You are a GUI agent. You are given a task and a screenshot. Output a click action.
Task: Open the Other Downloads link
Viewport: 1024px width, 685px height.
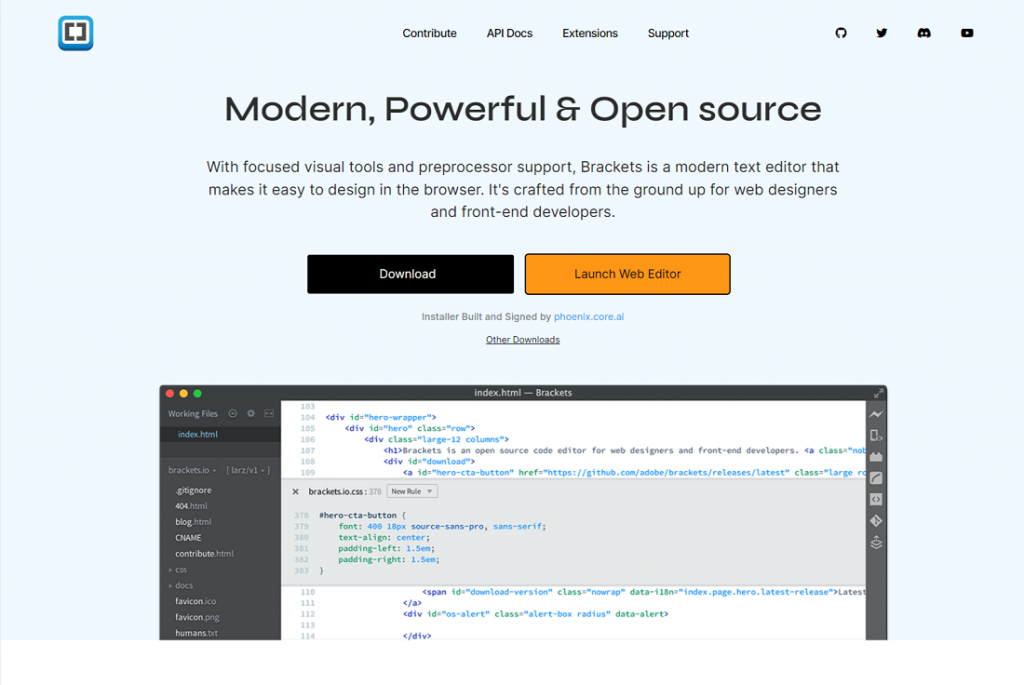(x=522, y=340)
